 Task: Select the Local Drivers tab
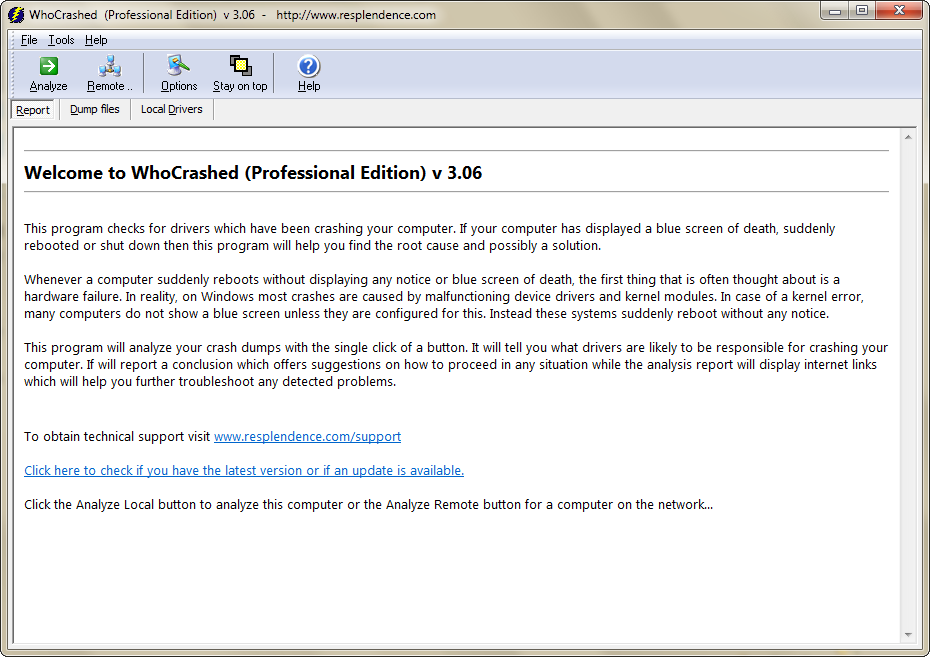click(171, 109)
